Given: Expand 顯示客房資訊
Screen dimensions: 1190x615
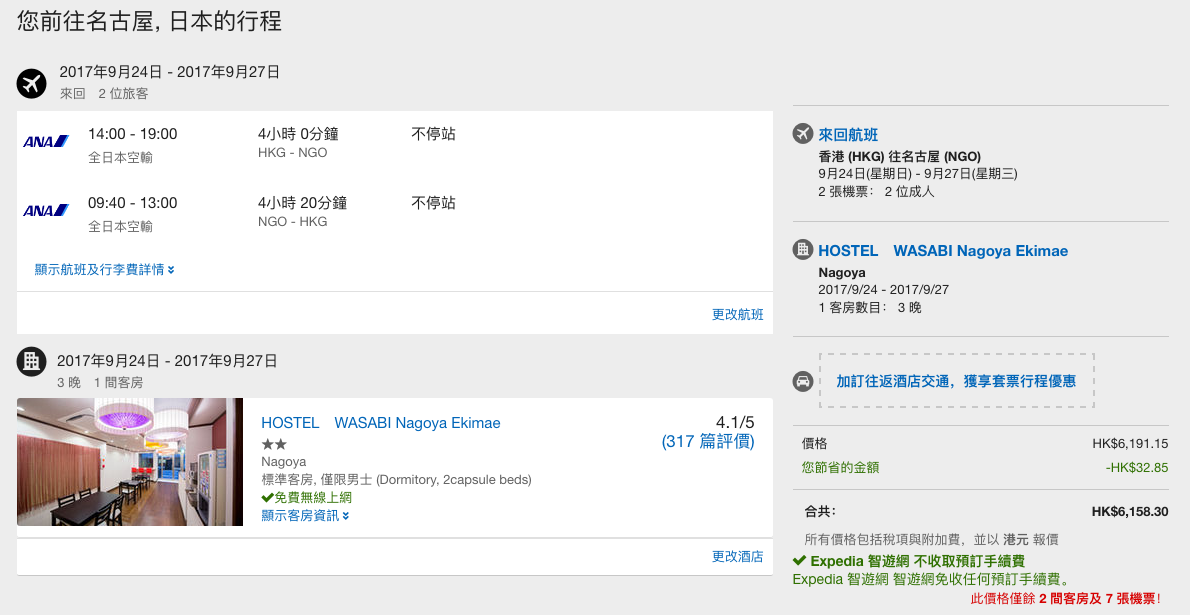Looking at the screenshot, I should [305, 516].
